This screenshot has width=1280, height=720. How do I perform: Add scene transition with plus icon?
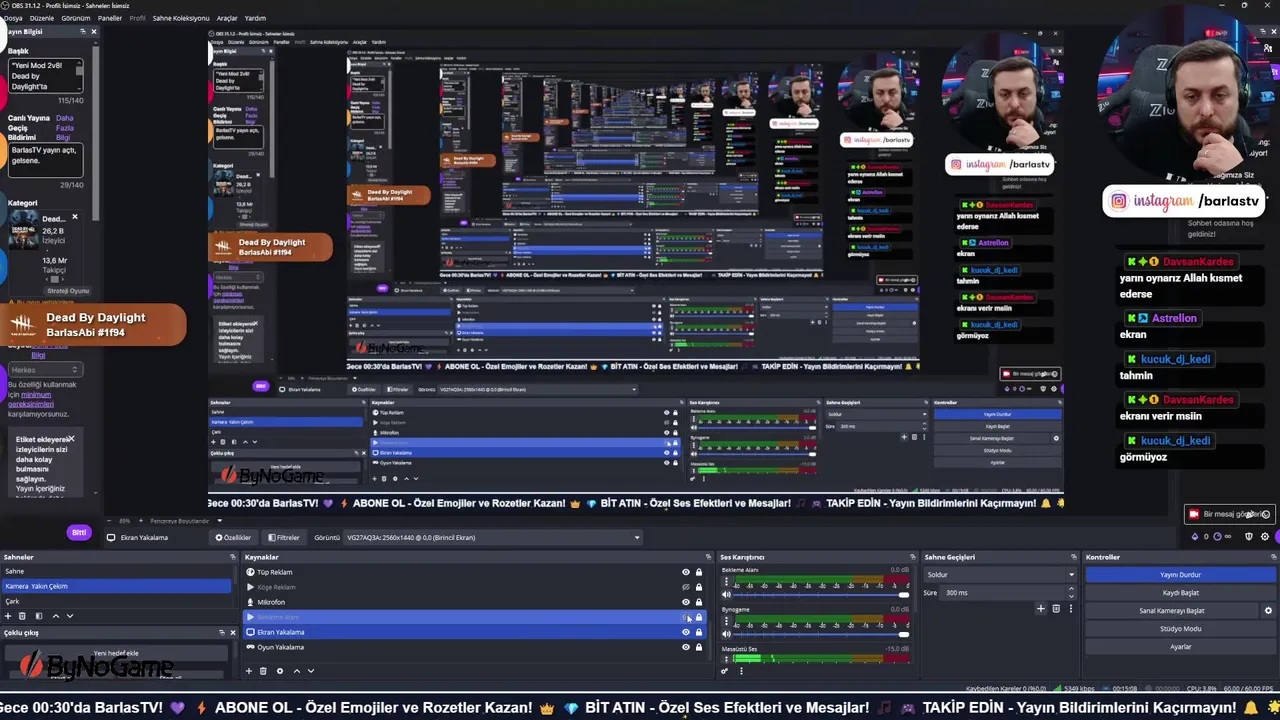pyautogui.click(x=1041, y=608)
